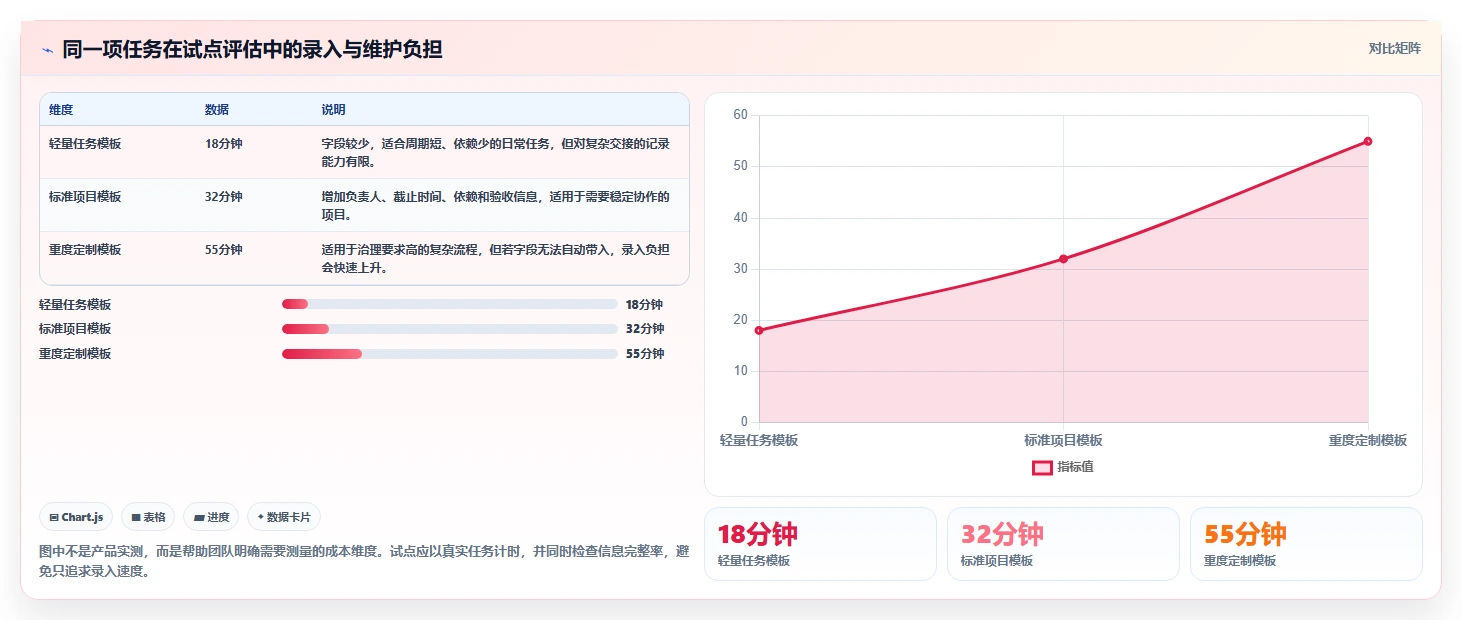Click the 18分钟 table cell
Viewport: 1462px width, 620px height.
224,144
